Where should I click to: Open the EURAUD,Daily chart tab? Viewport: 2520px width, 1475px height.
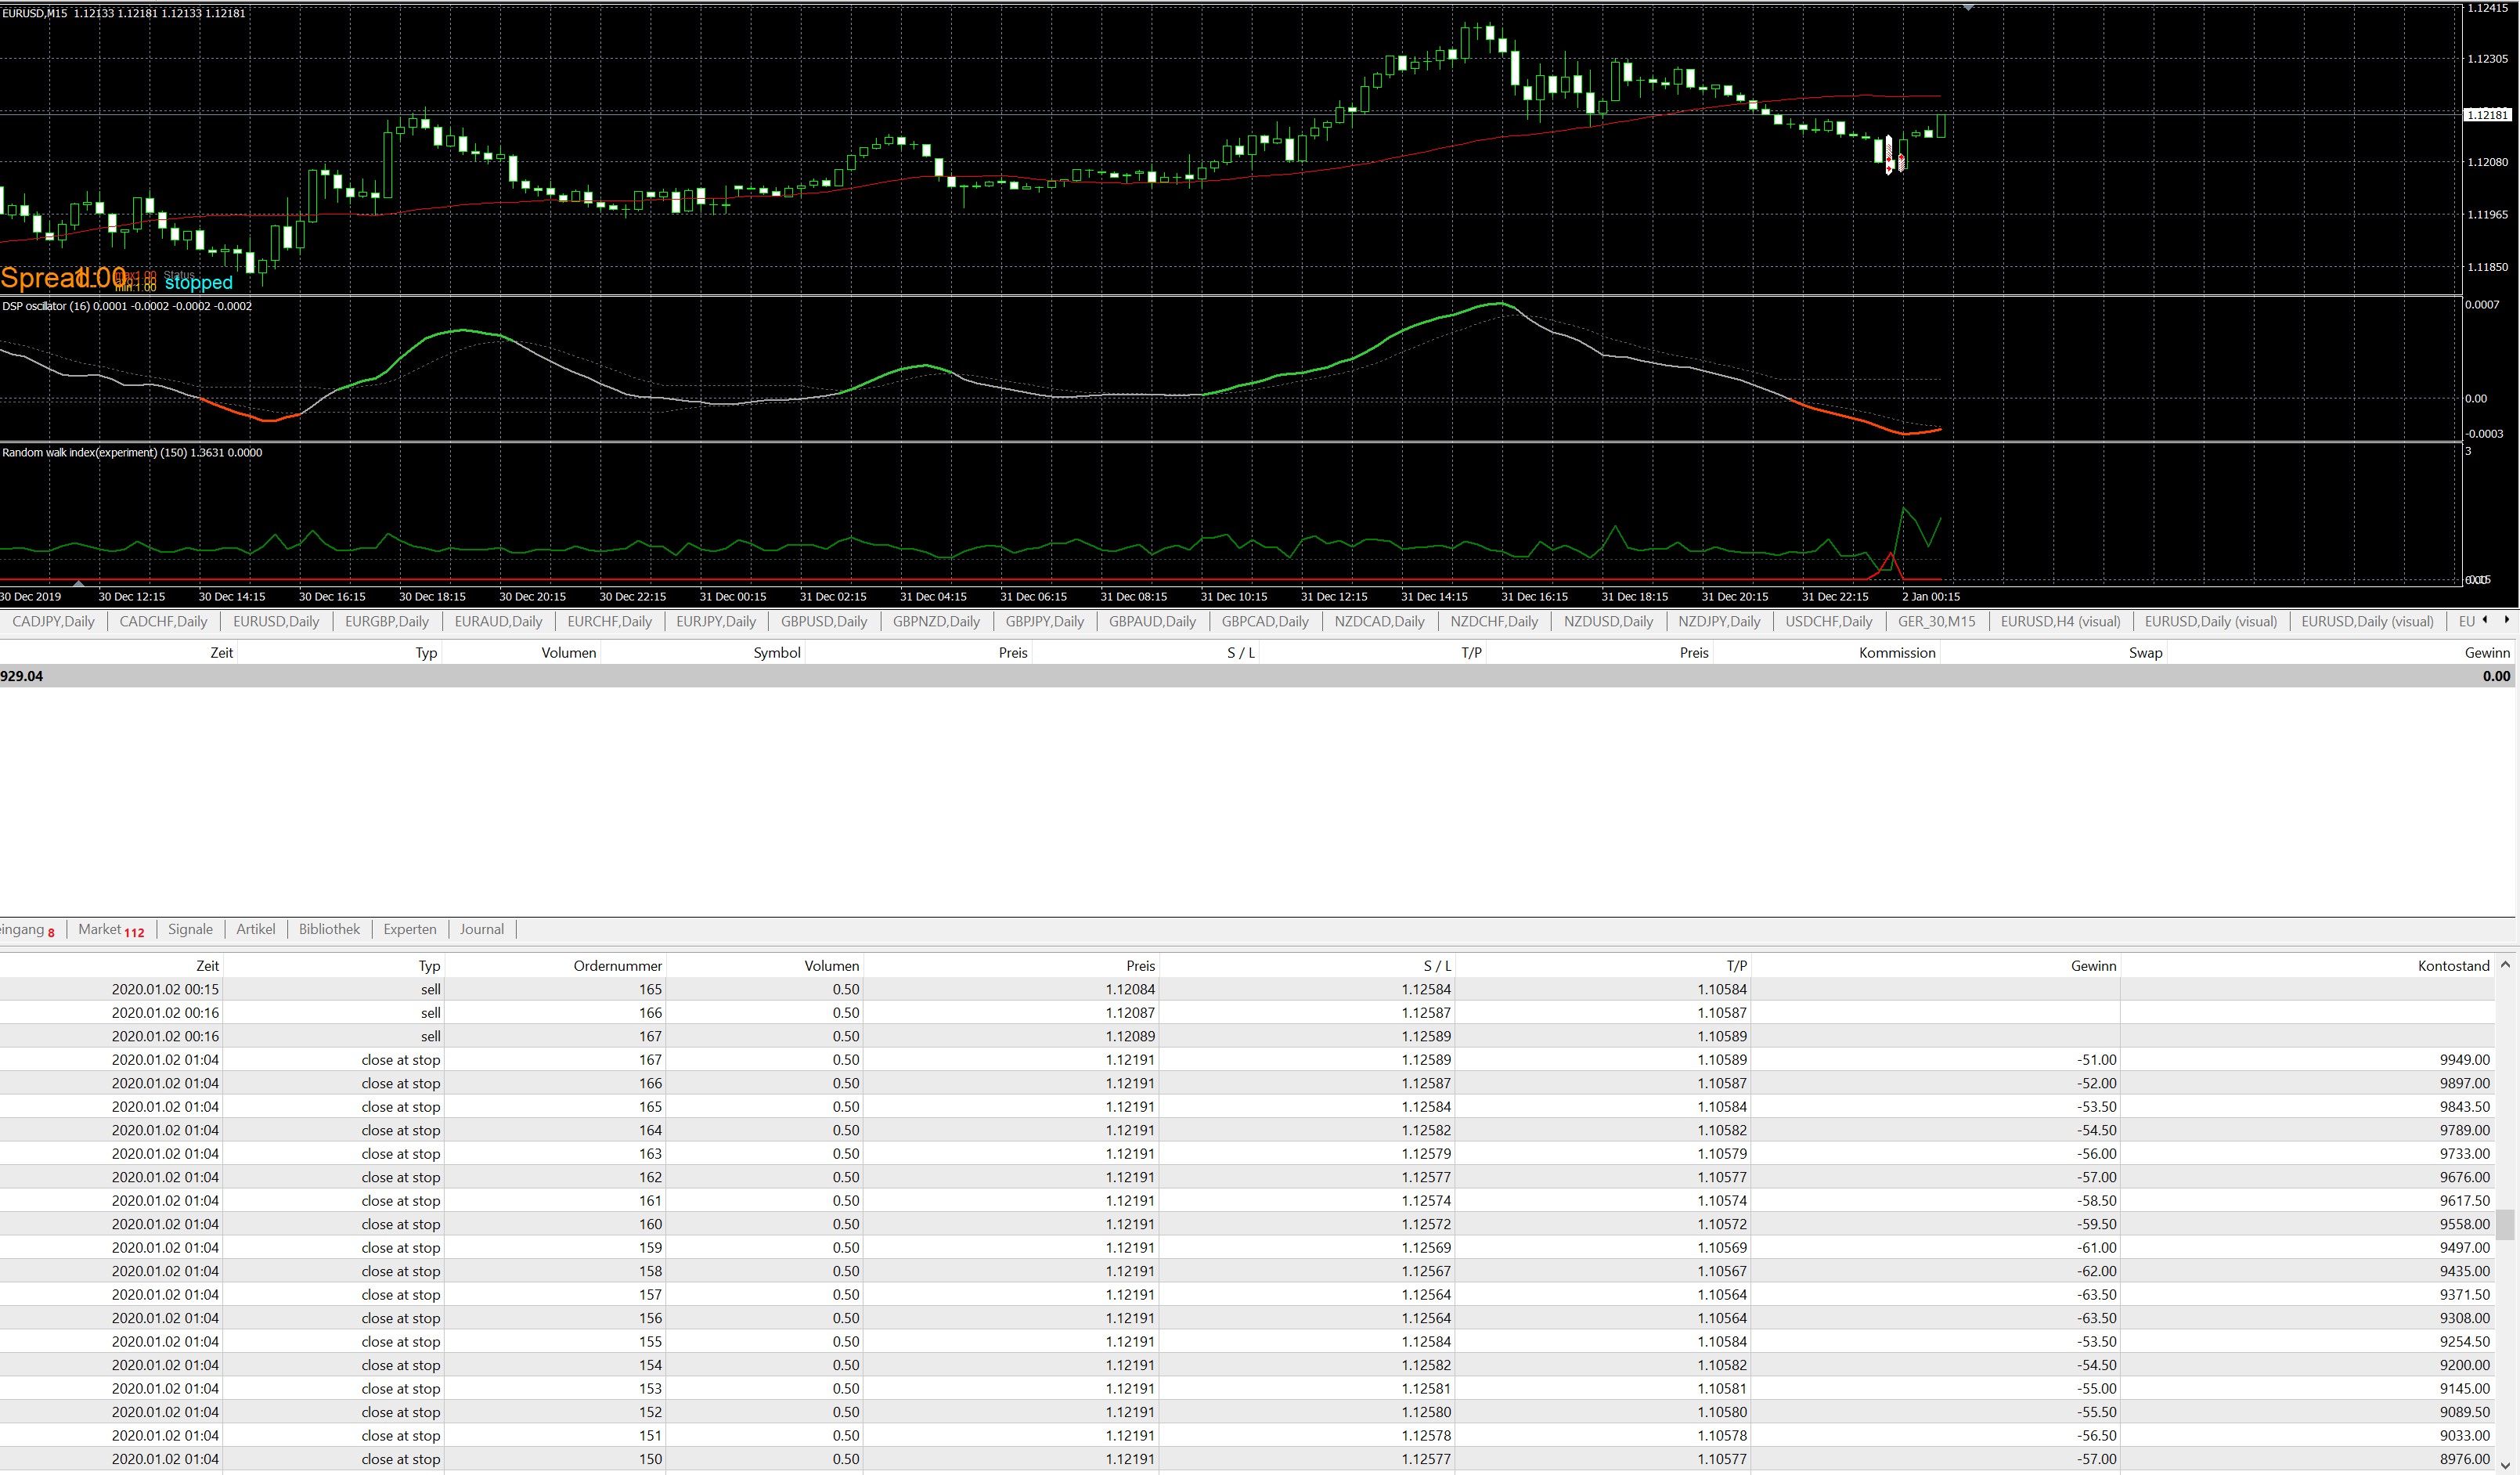tap(498, 621)
